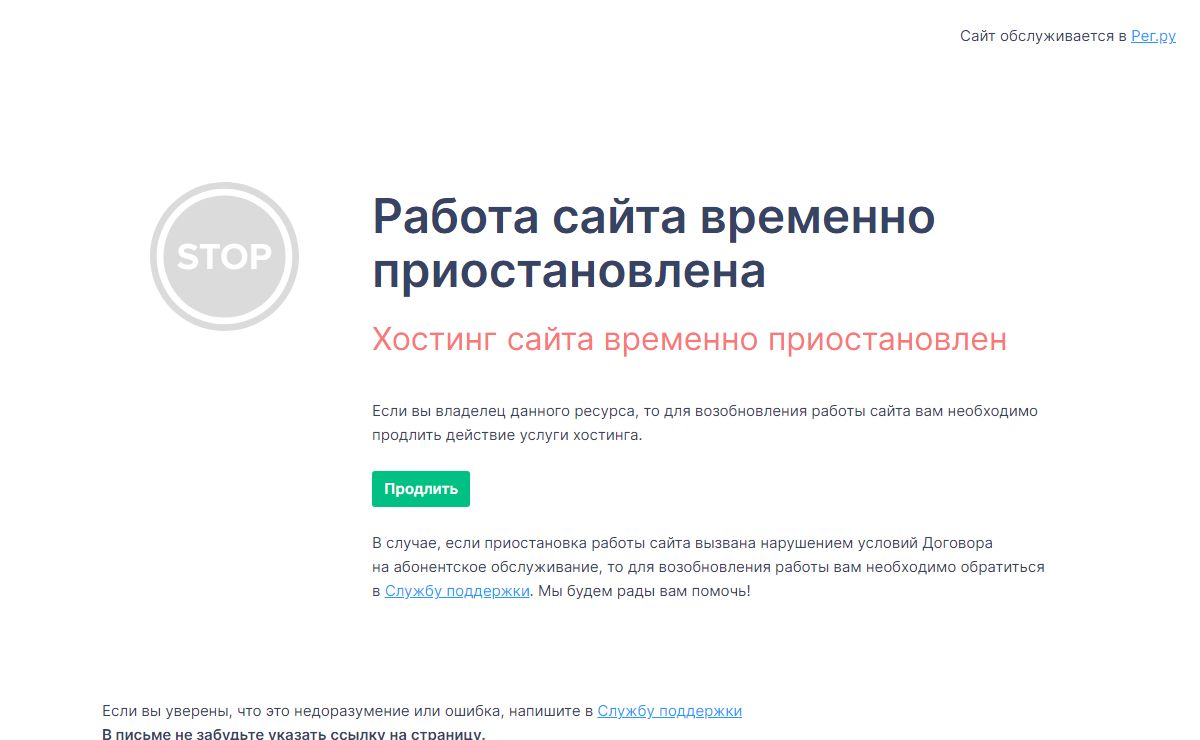Click text 'Сайт обслуживается в'

pos(1043,36)
